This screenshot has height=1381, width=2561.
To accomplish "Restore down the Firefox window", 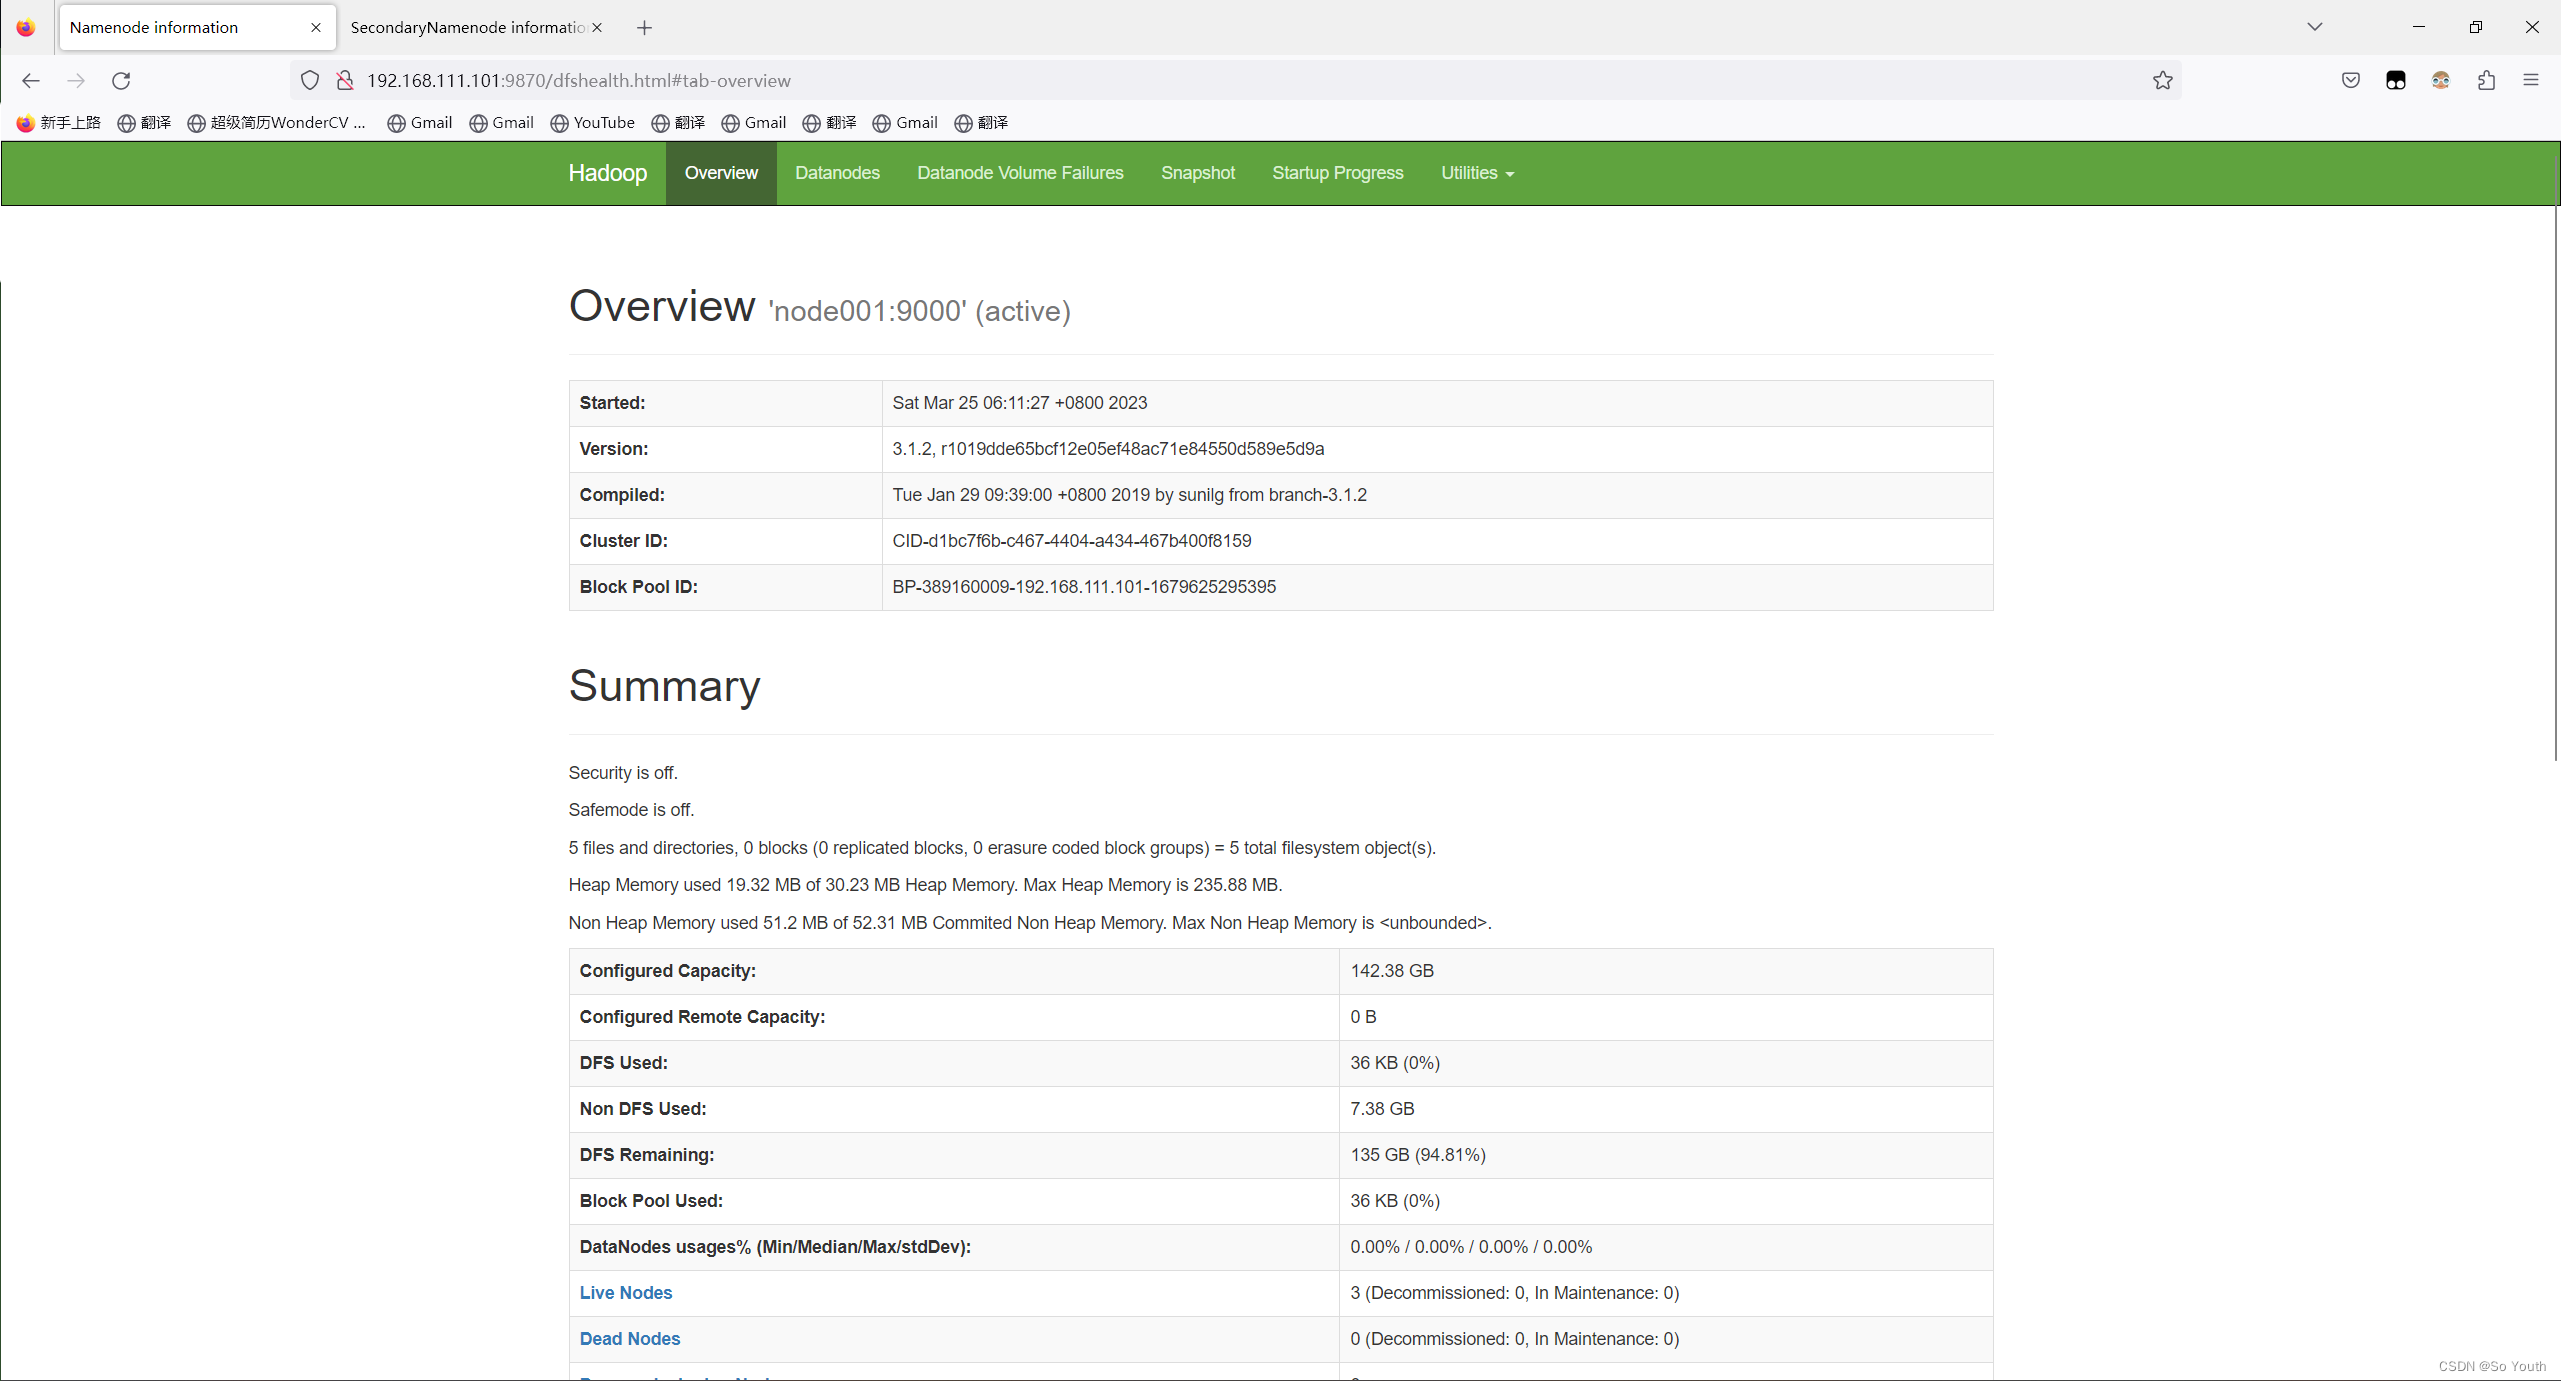I will [2476, 28].
